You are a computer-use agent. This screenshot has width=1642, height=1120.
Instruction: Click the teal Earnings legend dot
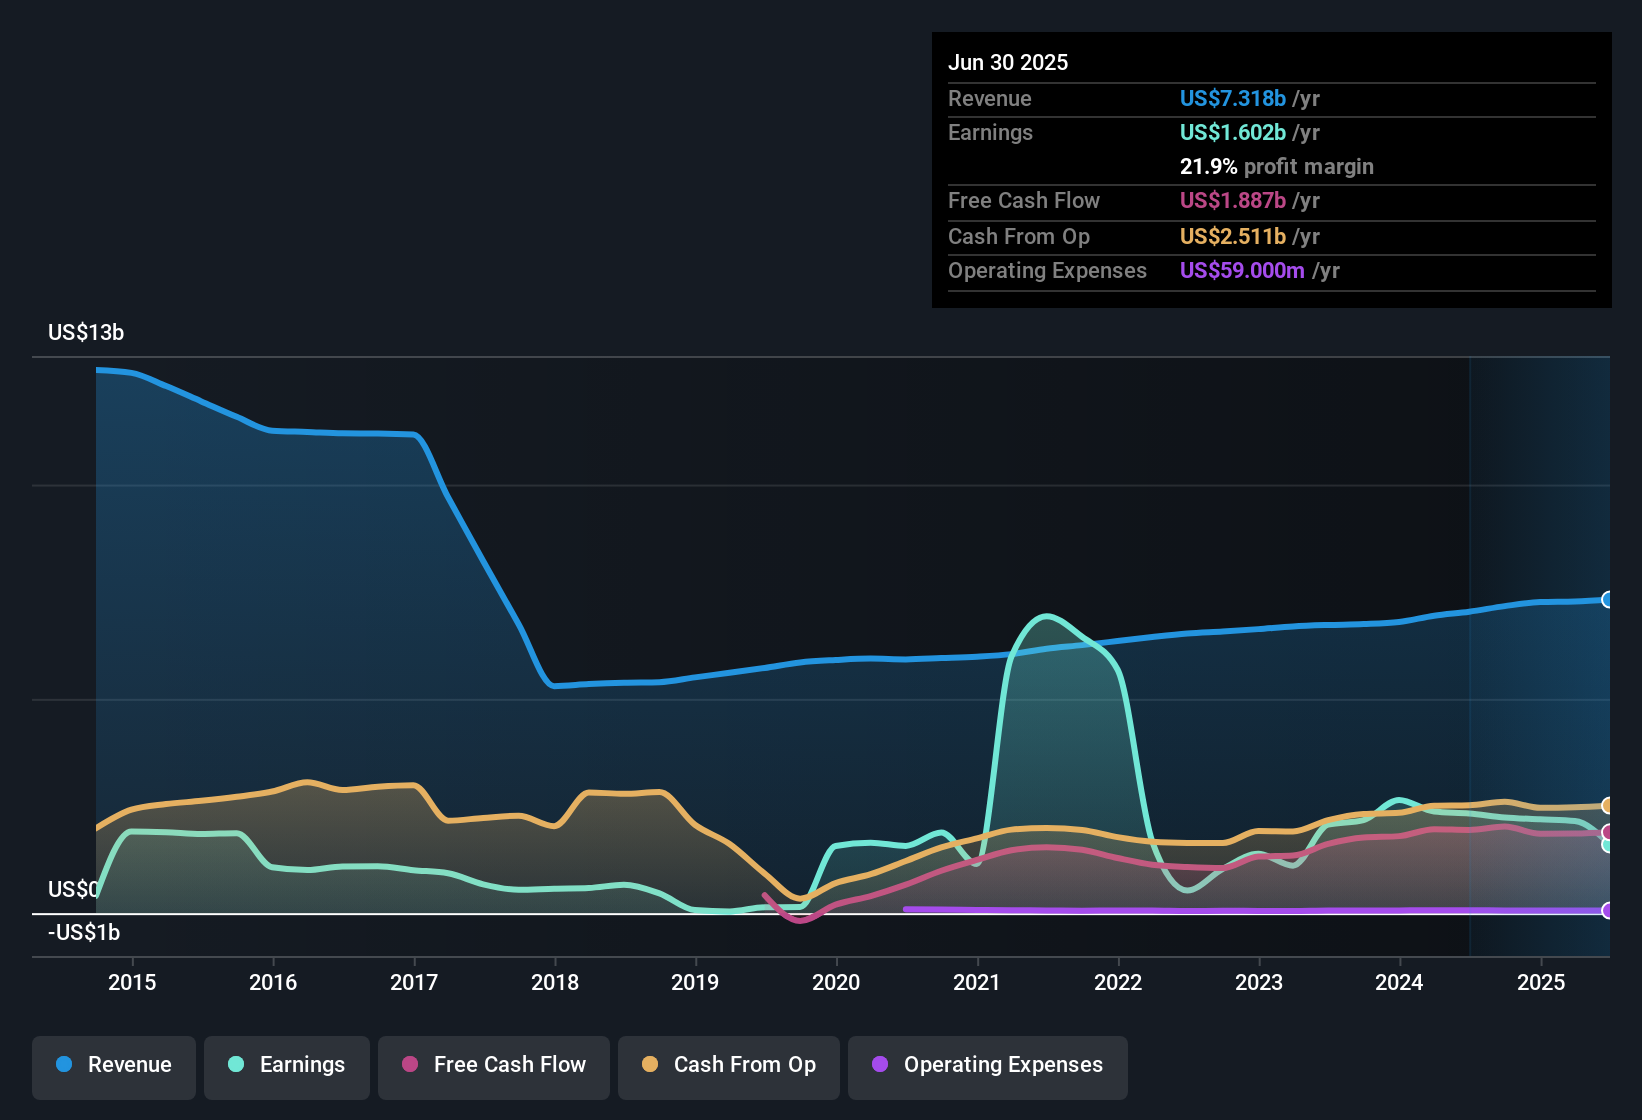pyautogui.click(x=236, y=1064)
